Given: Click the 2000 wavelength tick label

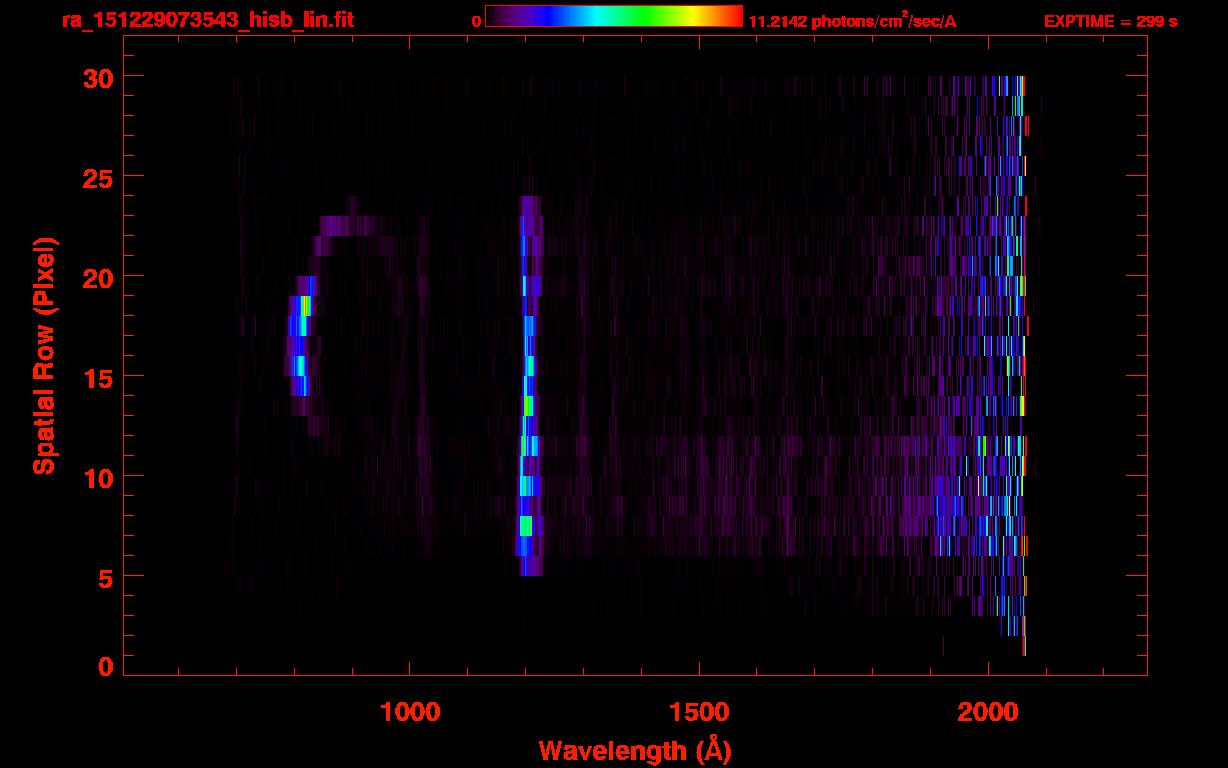Looking at the screenshot, I should pos(988,712).
